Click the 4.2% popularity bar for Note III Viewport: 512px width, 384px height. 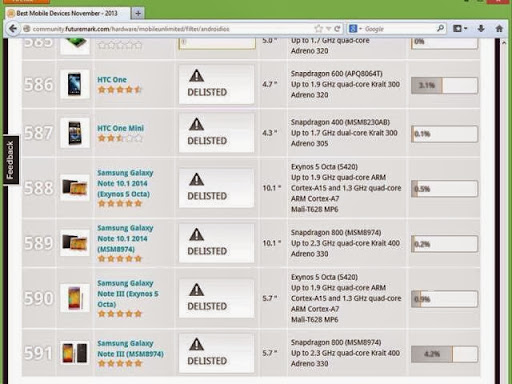point(444,354)
